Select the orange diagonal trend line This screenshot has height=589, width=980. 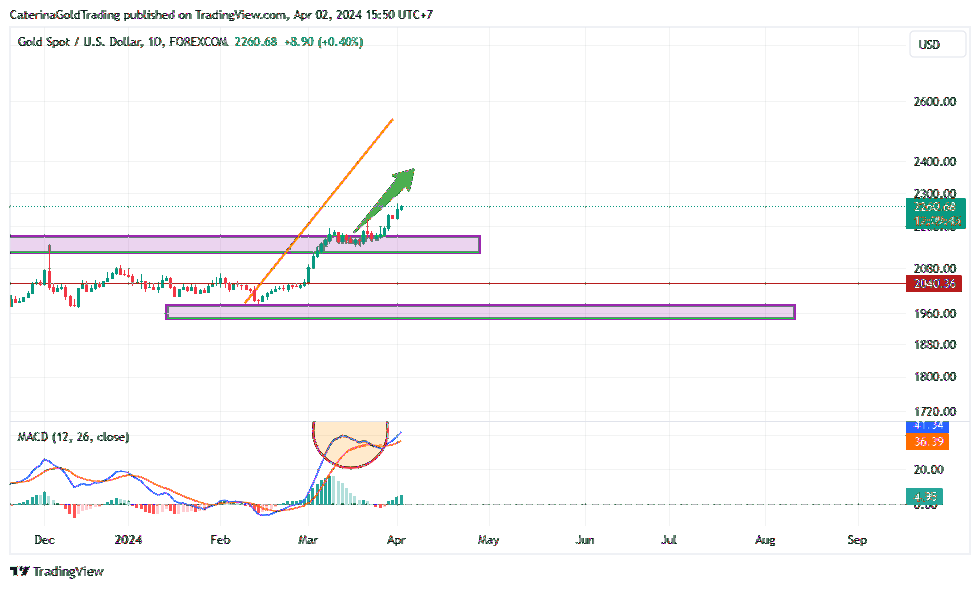319,211
